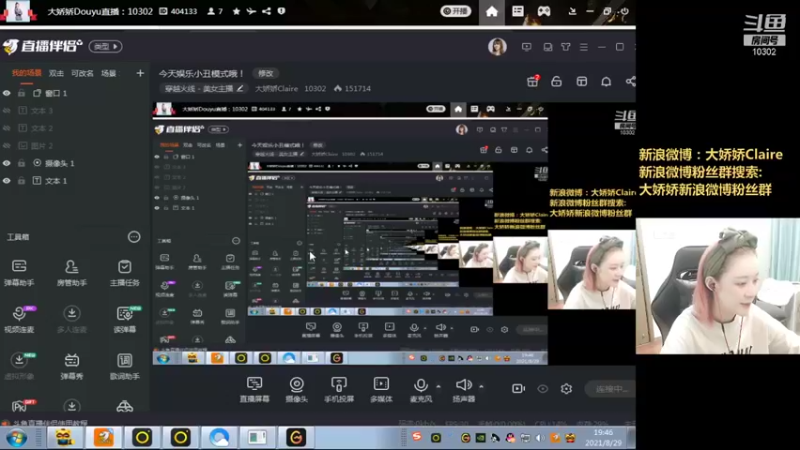Open the 弹幕秀 tool

click(x=71, y=366)
